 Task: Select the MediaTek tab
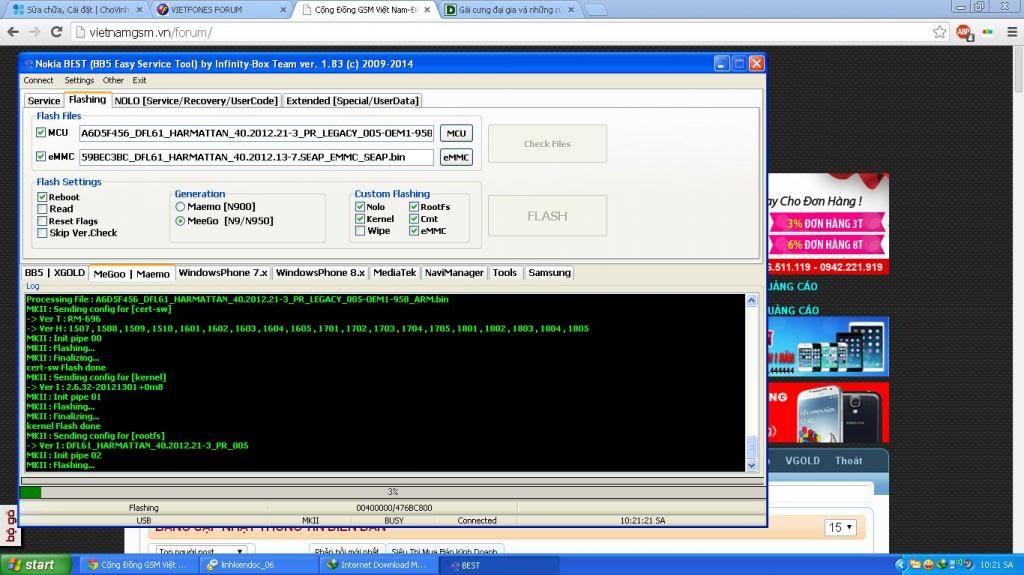pos(394,272)
